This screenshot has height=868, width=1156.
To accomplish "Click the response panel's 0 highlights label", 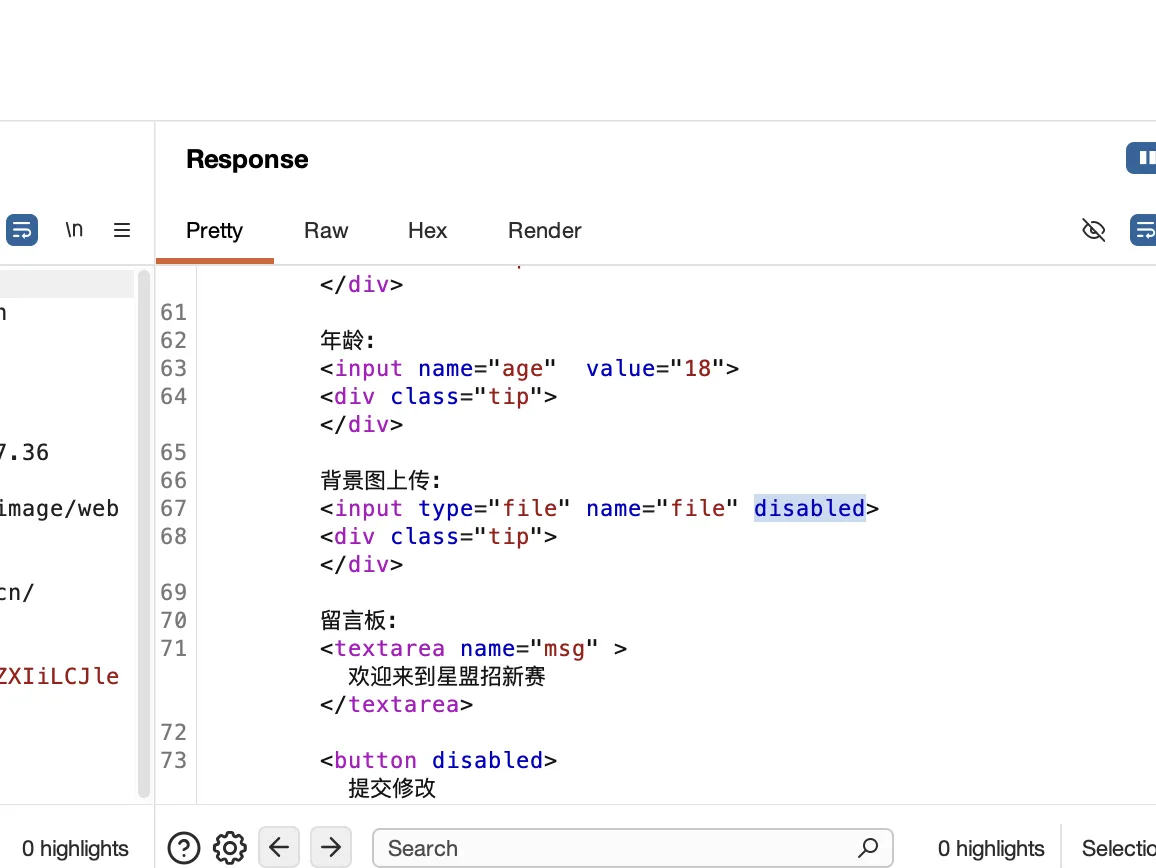I will coord(991,848).
